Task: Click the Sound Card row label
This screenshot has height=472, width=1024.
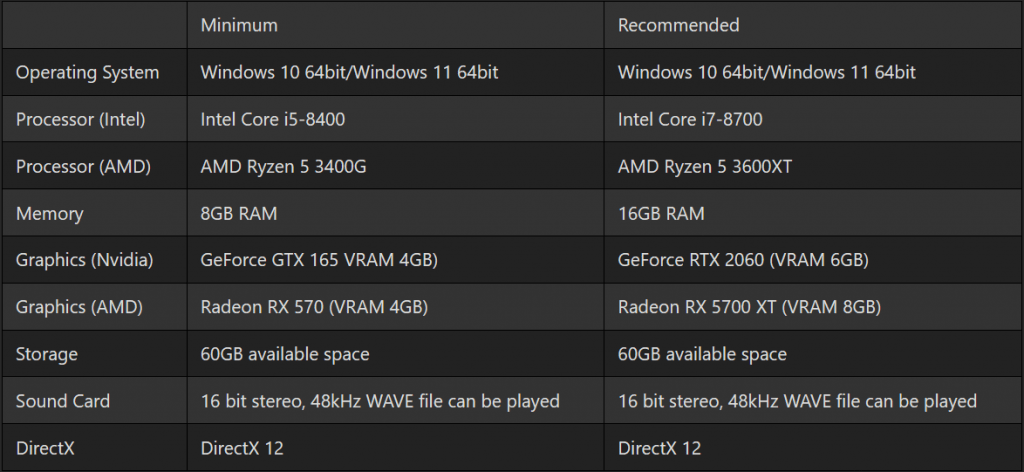Action: point(63,401)
